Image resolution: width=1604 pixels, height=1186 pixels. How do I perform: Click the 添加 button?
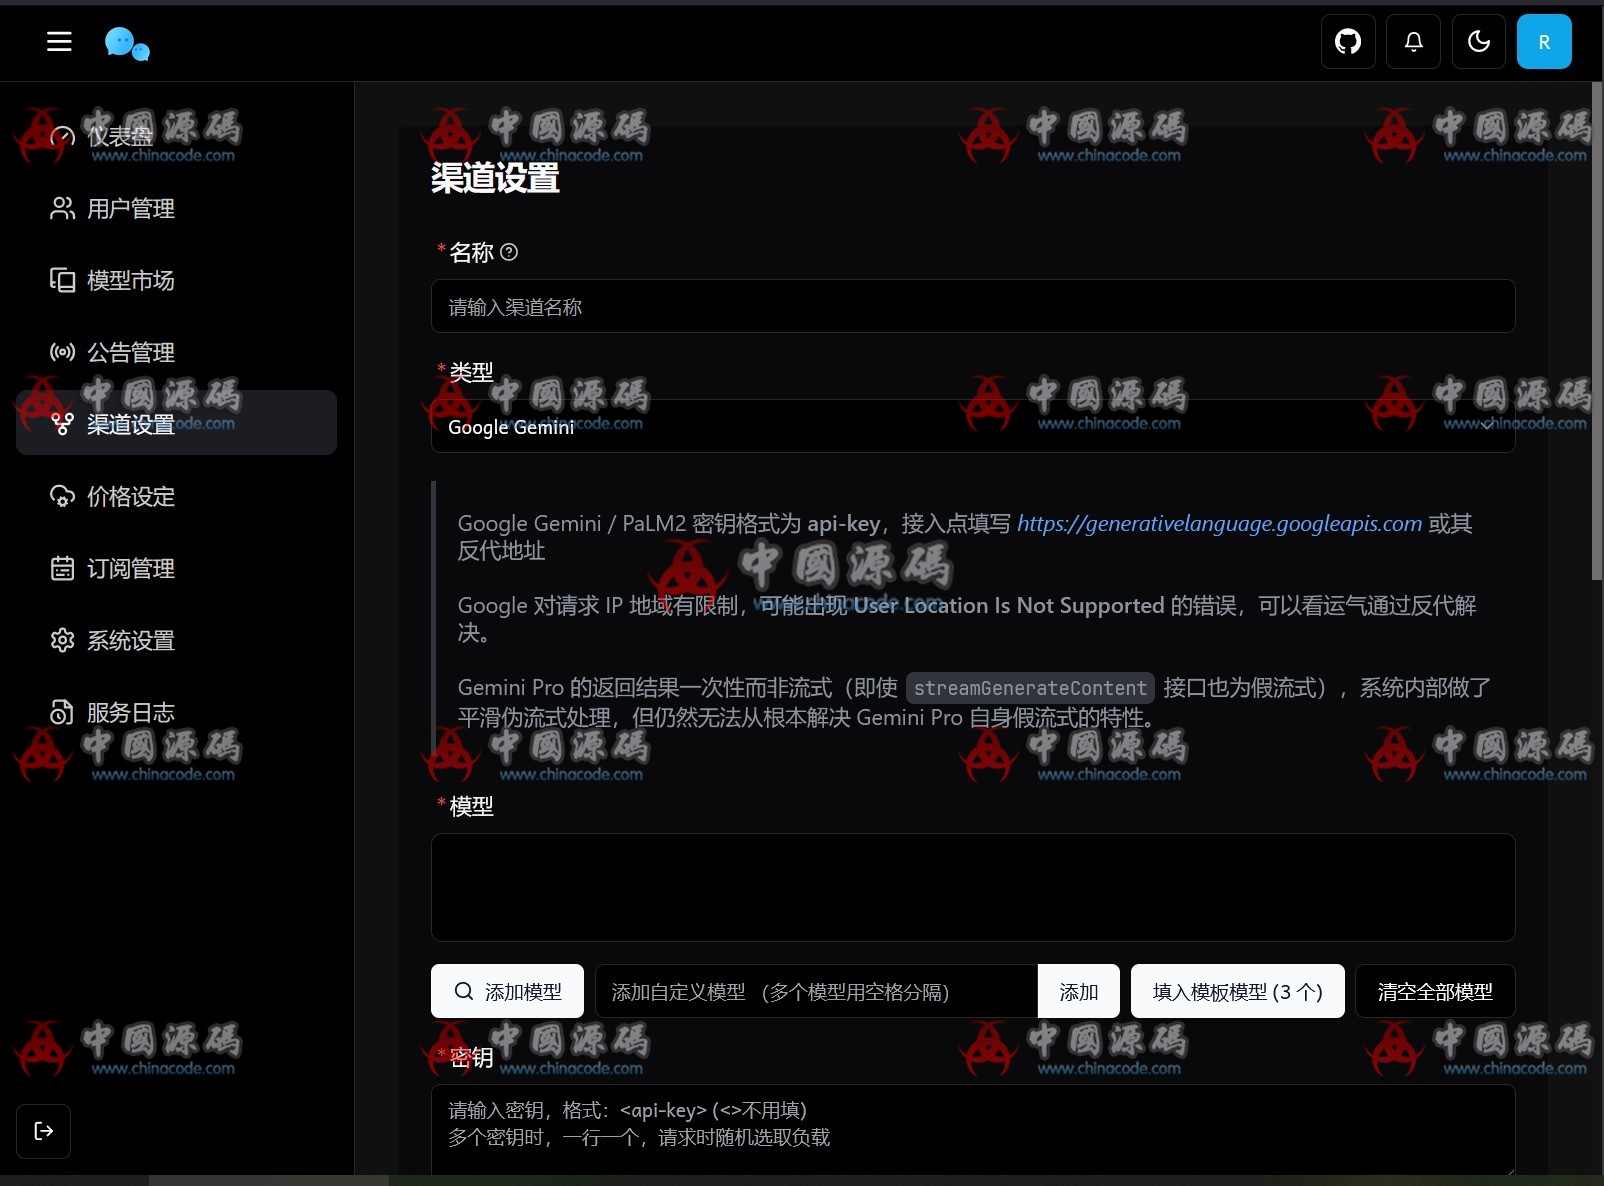click(x=1079, y=991)
